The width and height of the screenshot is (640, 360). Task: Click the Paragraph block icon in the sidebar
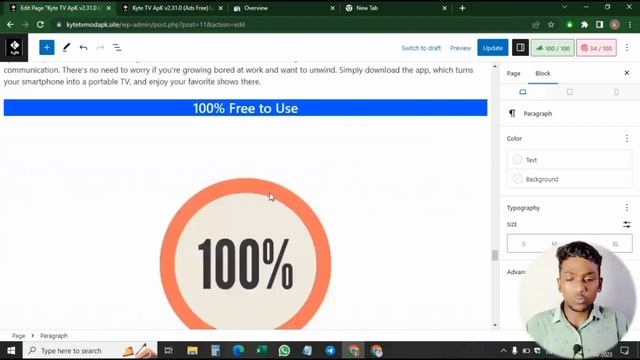coord(512,113)
